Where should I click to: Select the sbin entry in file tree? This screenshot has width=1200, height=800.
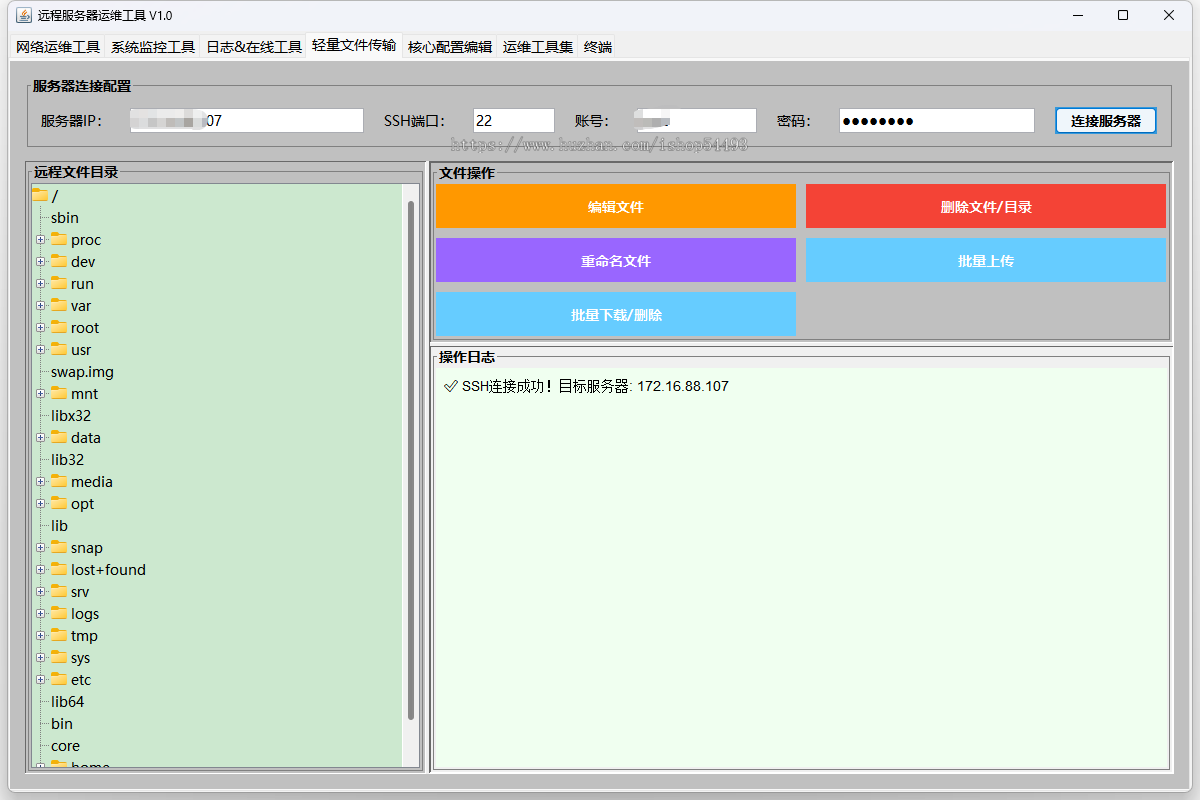pos(65,218)
